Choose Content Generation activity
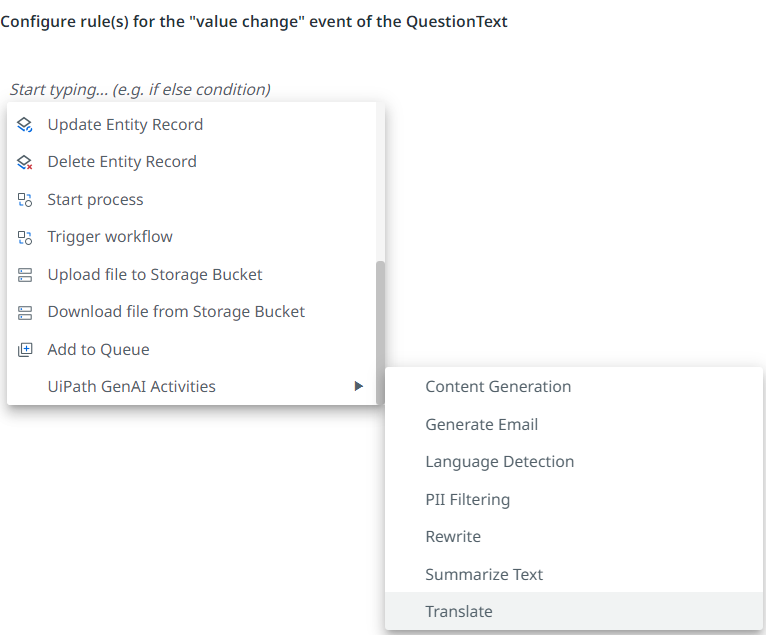766x635 pixels. (x=498, y=387)
